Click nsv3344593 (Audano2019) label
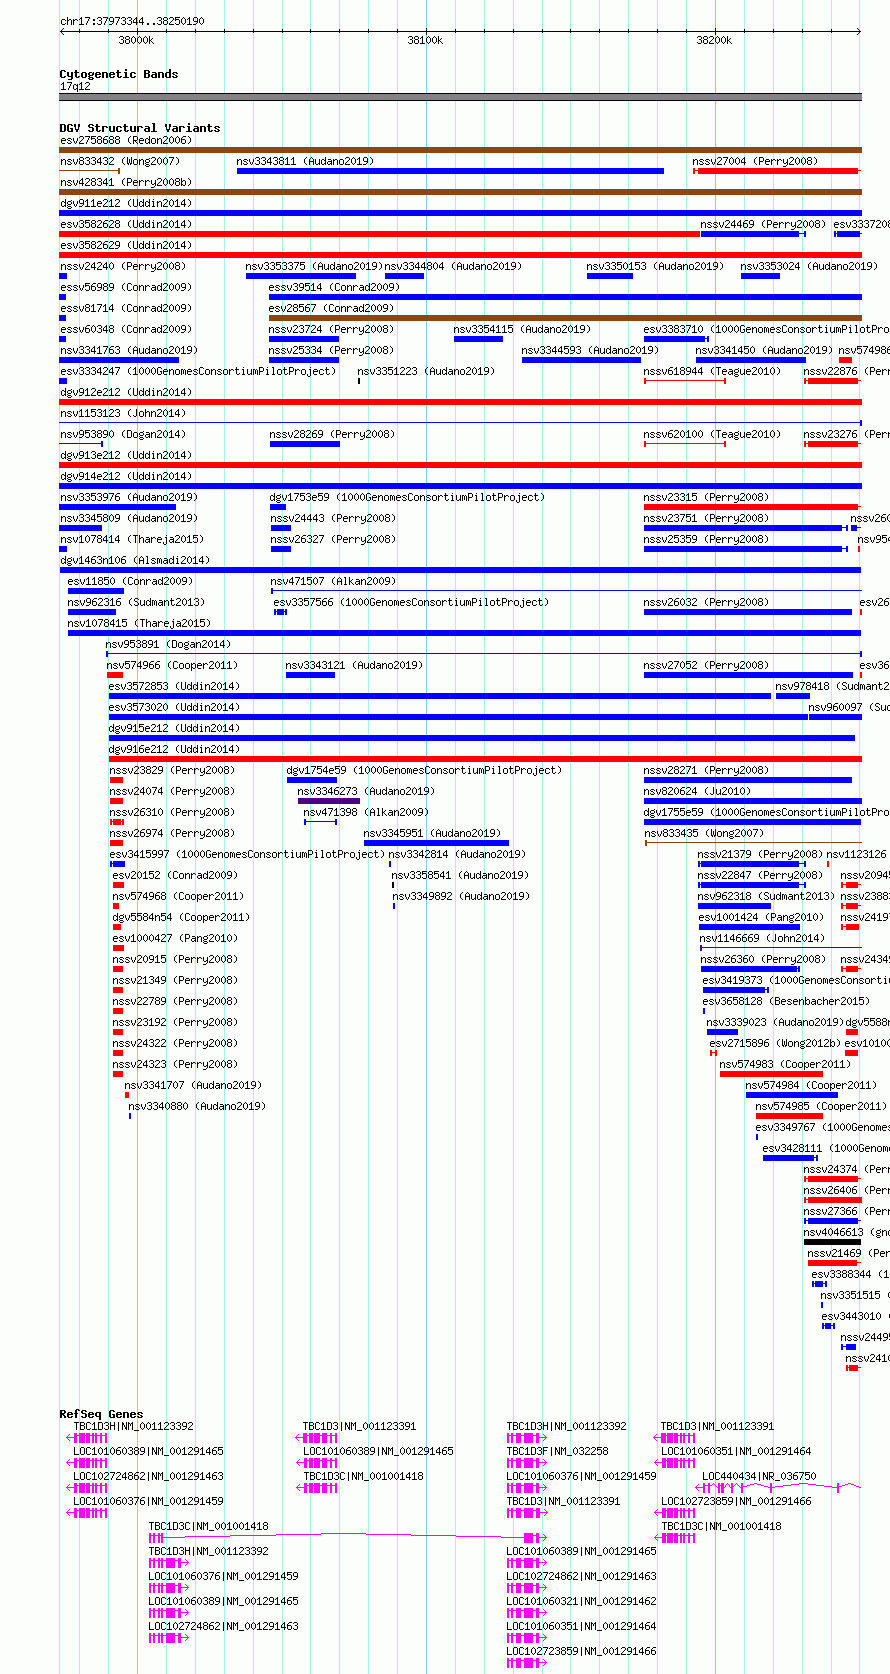Viewport: 890px width, 1674px height. (590, 350)
